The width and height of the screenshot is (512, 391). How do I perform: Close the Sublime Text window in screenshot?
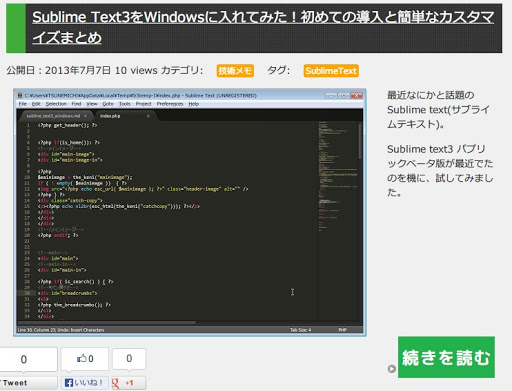pyautogui.click(x=356, y=96)
